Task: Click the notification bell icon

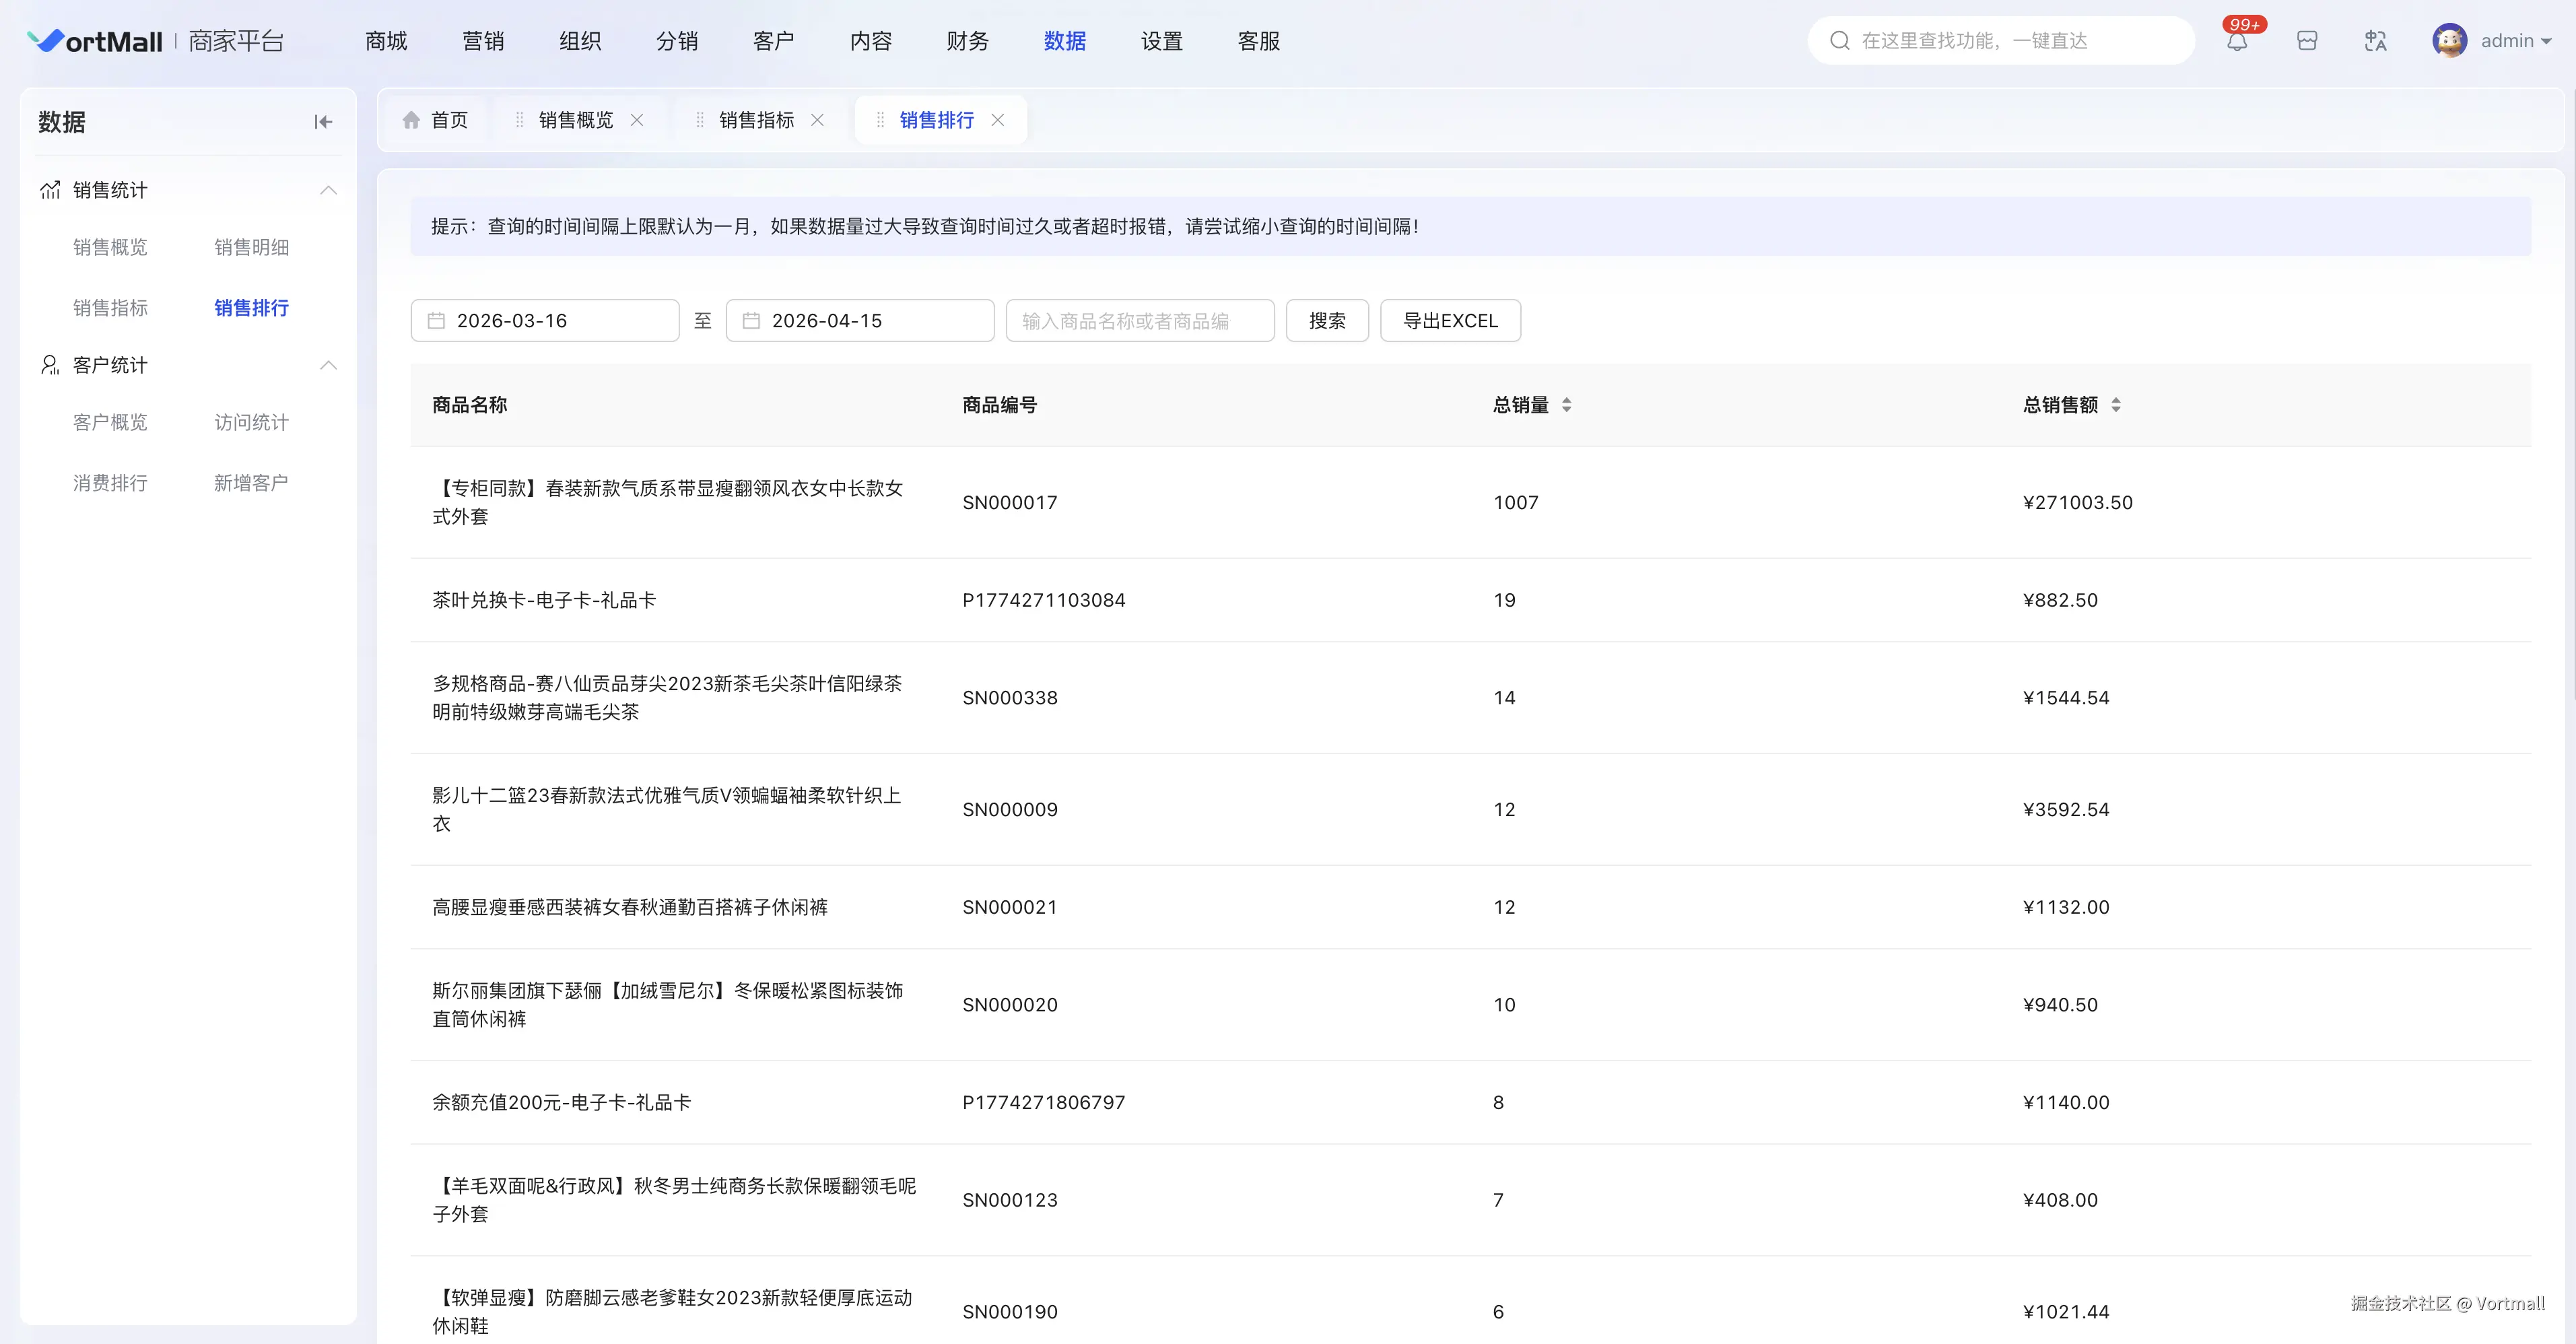Action: (x=2237, y=41)
